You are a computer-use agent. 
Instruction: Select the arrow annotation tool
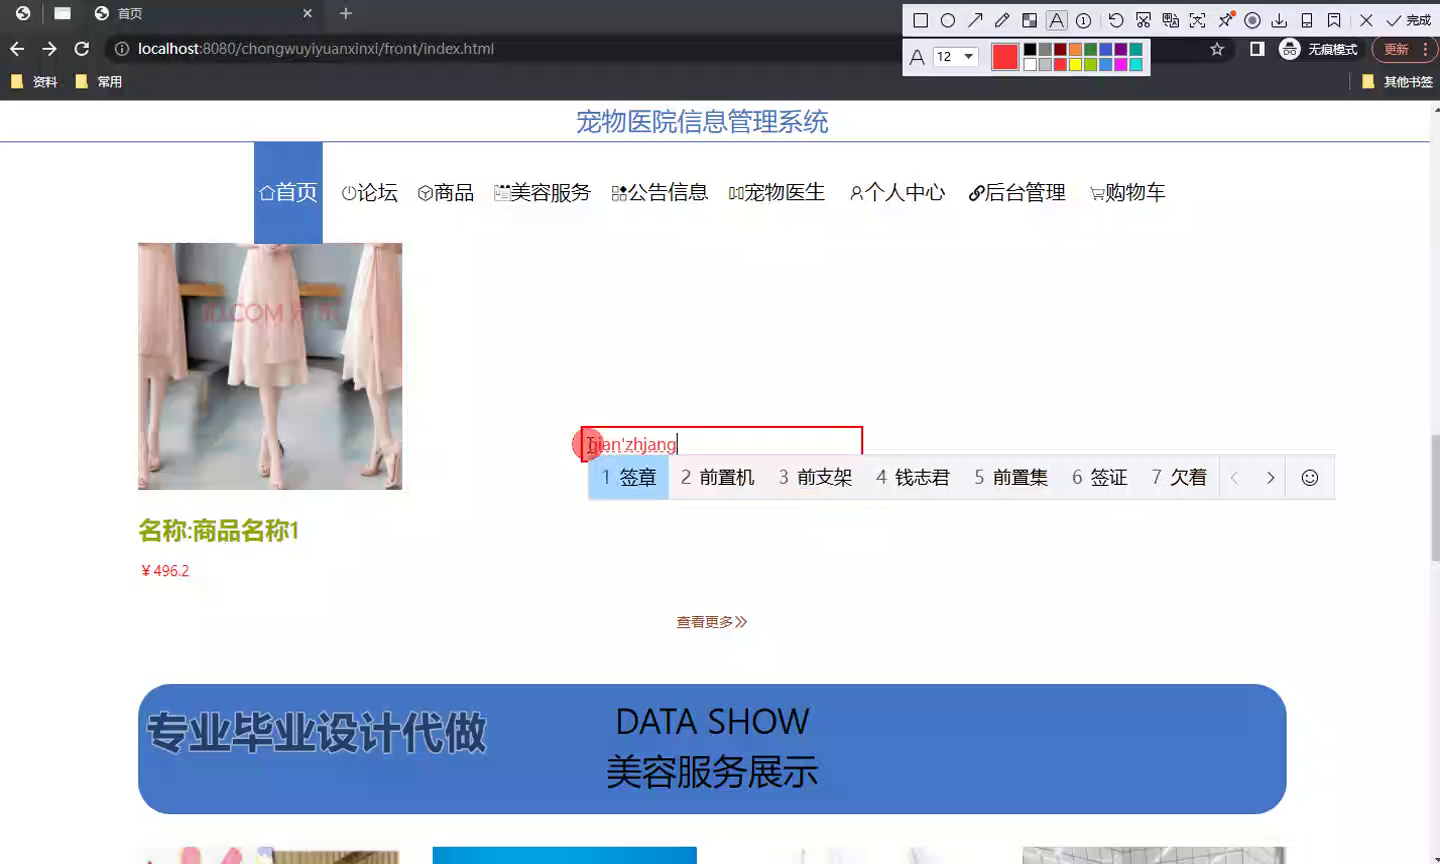click(x=975, y=20)
